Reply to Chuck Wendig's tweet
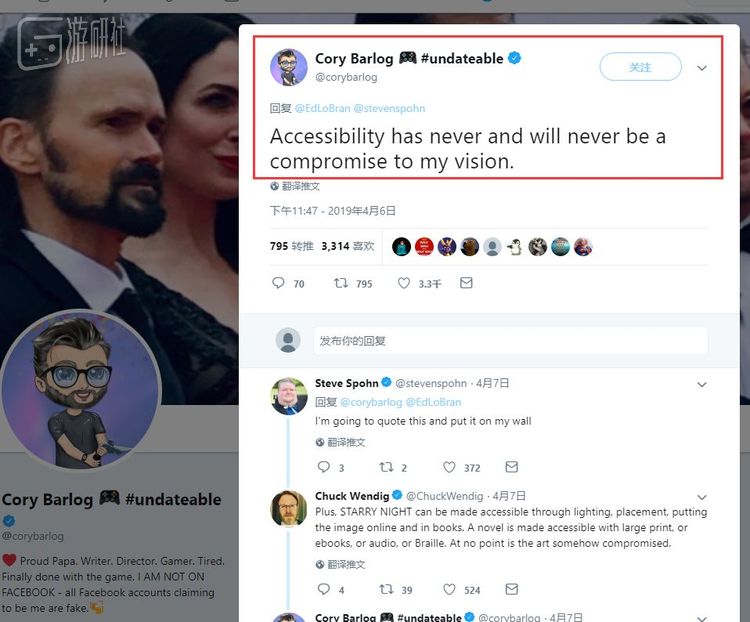The height and width of the screenshot is (622, 750). (323, 590)
